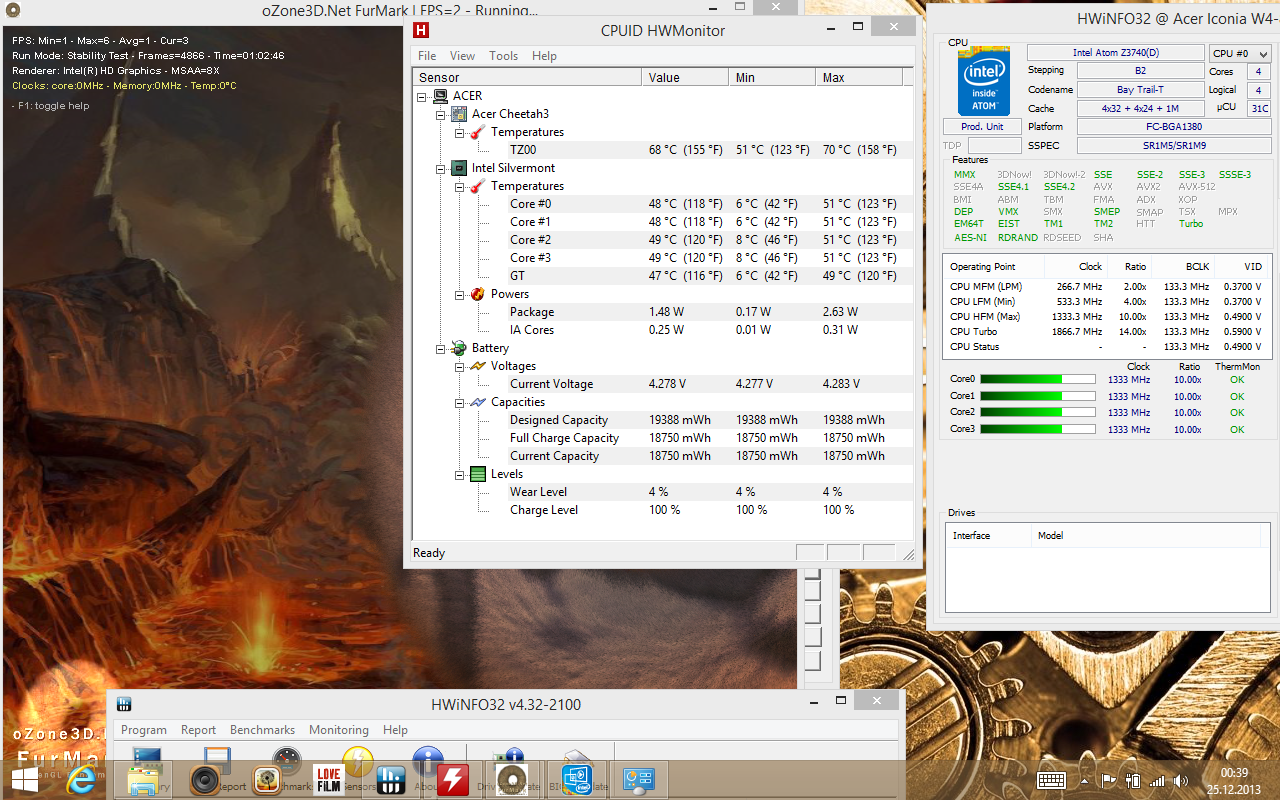This screenshot has height=800, width=1280.
Task: Click the Core1 green usage bar
Action: (x=1038, y=396)
